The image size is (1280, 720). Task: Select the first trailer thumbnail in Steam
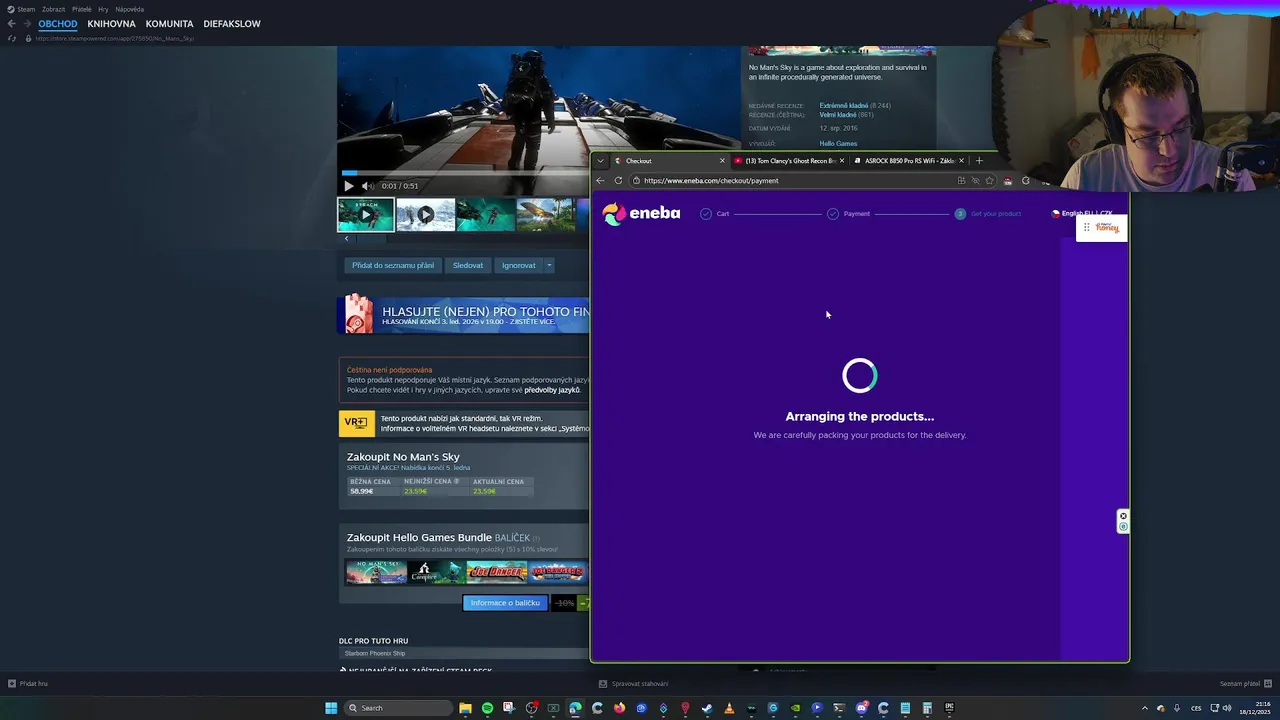tap(366, 214)
